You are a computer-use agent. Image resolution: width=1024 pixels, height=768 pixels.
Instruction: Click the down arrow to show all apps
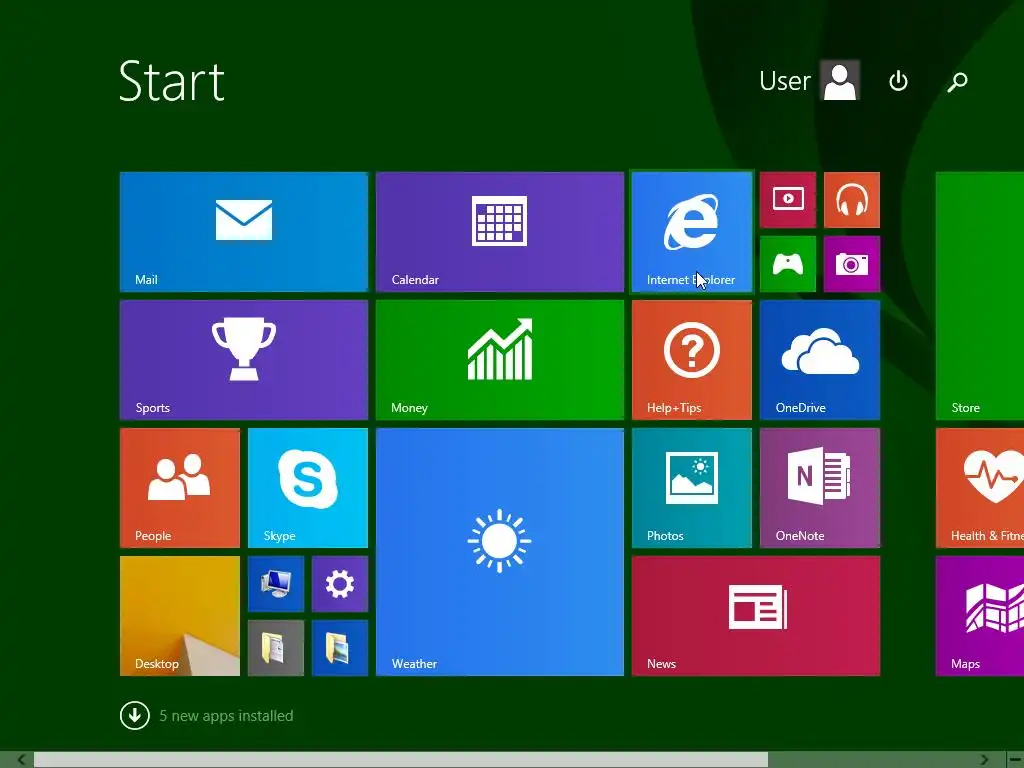point(135,716)
